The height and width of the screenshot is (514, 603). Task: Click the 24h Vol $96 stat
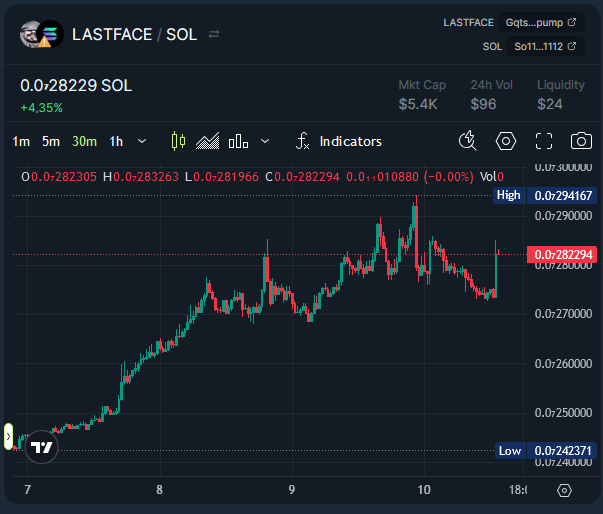click(x=491, y=95)
